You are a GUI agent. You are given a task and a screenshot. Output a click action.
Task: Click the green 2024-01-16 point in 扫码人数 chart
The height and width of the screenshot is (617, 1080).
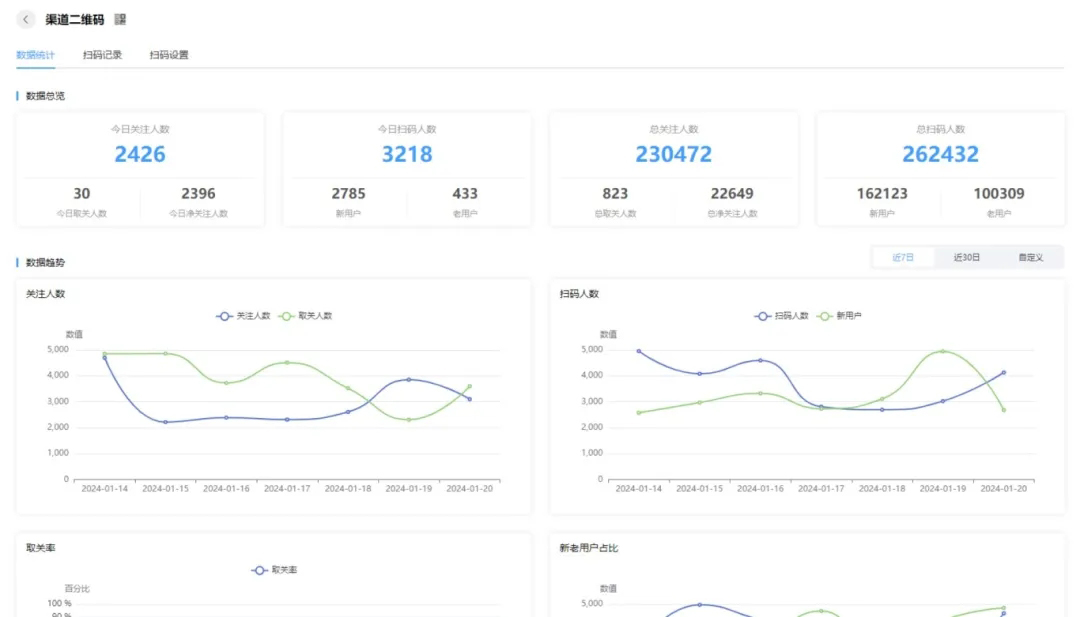[760, 393]
